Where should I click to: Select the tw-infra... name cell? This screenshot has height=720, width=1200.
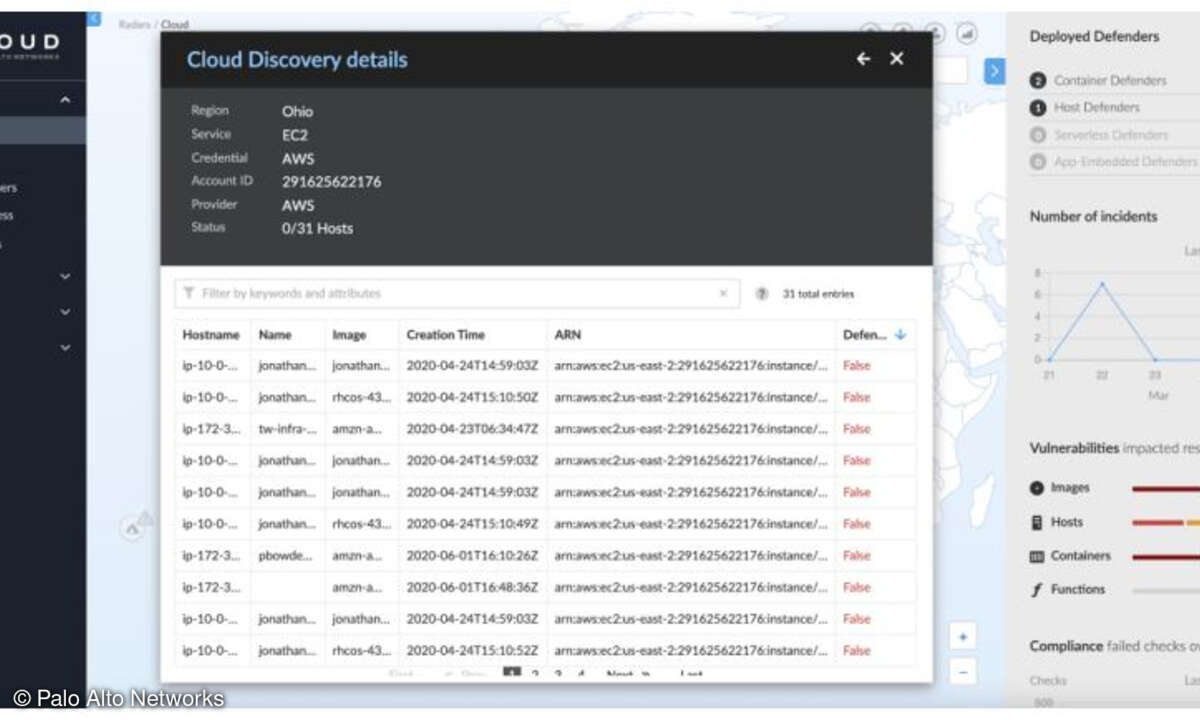click(x=287, y=428)
